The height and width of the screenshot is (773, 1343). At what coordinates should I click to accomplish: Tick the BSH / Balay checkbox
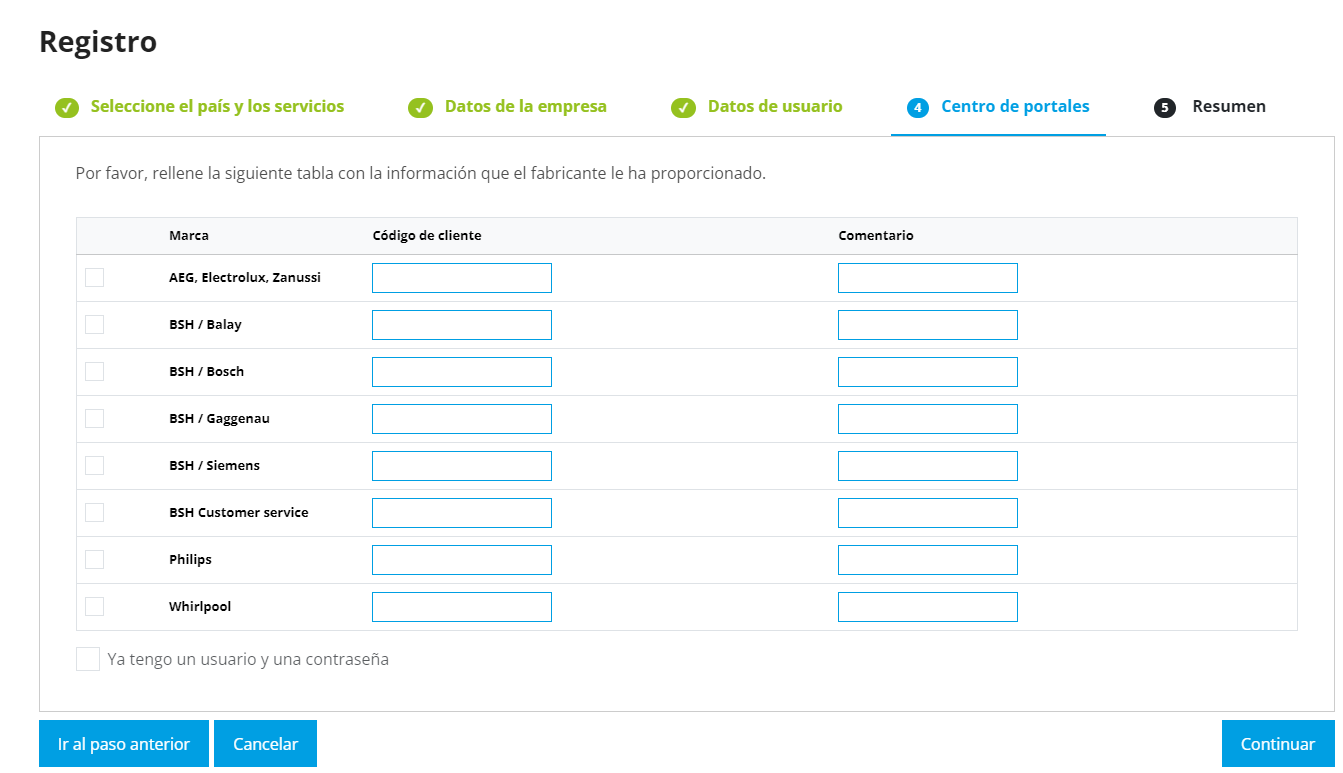95,325
